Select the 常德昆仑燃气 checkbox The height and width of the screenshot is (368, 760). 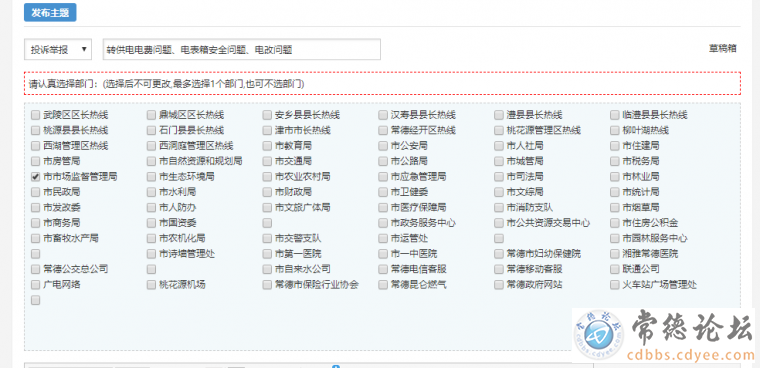tap(383, 284)
